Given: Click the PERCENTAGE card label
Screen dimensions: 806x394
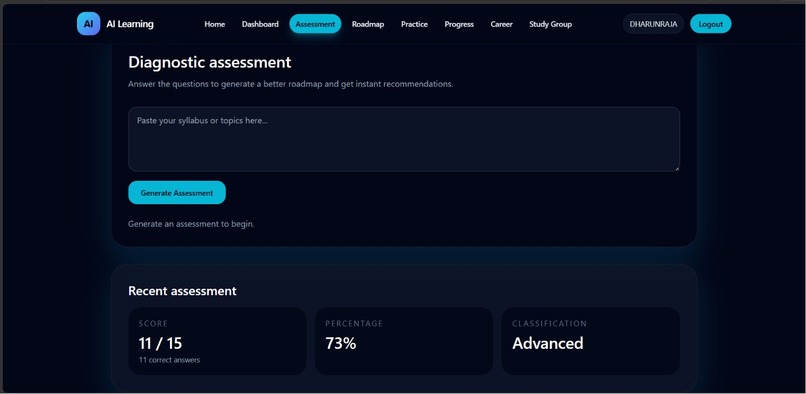Looking at the screenshot, I should tap(354, 324).
